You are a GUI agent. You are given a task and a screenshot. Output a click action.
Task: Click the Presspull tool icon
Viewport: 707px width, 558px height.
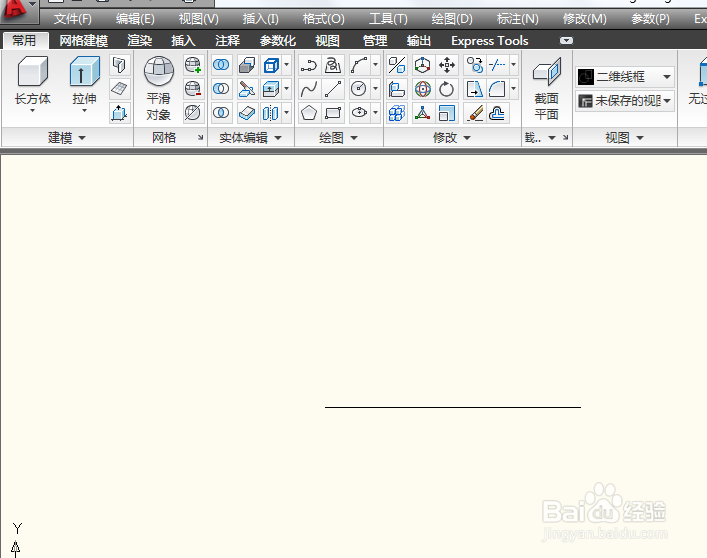pos(119,113)
